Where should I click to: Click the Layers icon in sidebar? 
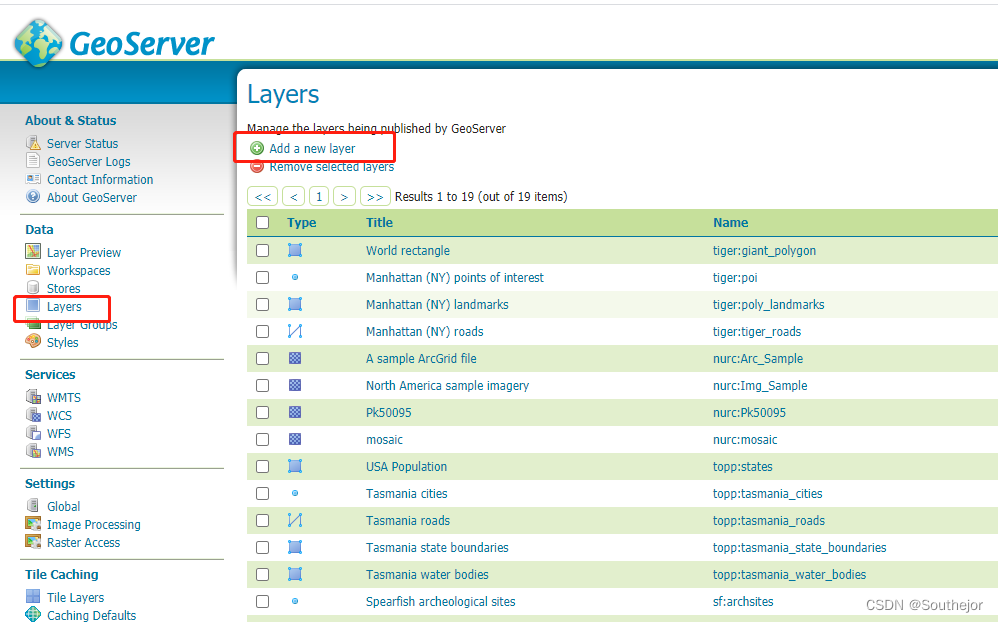point(33,306)
